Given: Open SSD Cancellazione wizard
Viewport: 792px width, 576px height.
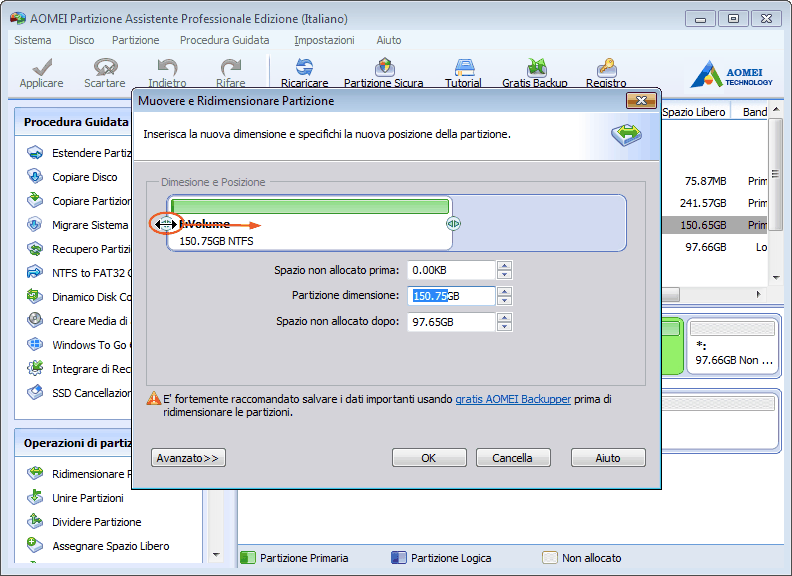Looking at the screenshot, I should click(x=35, y=393).
